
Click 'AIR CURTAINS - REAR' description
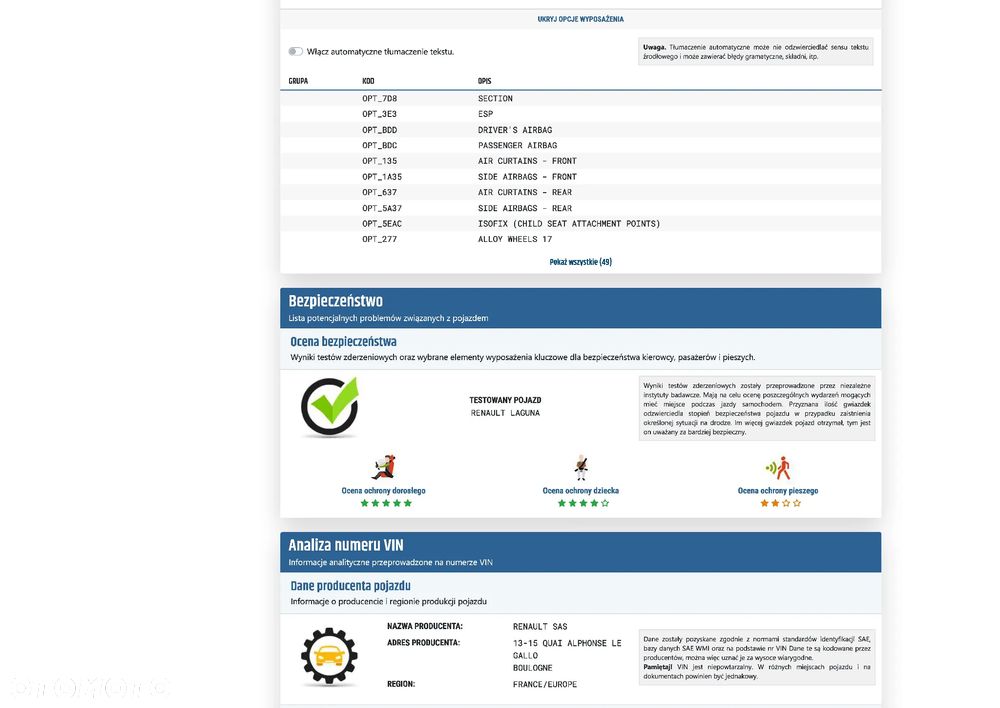525,193
